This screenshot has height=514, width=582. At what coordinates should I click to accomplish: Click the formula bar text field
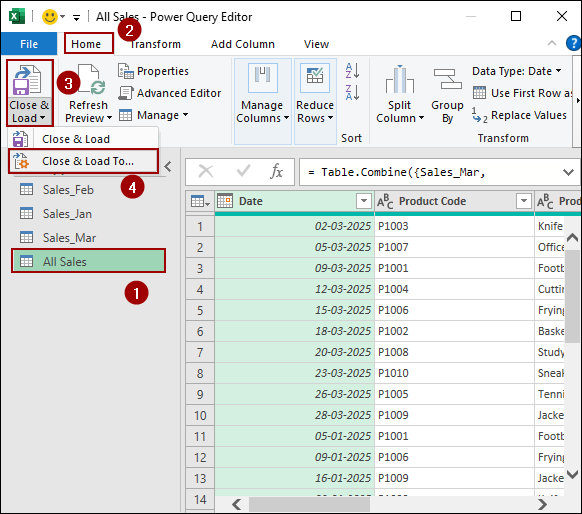432,172
